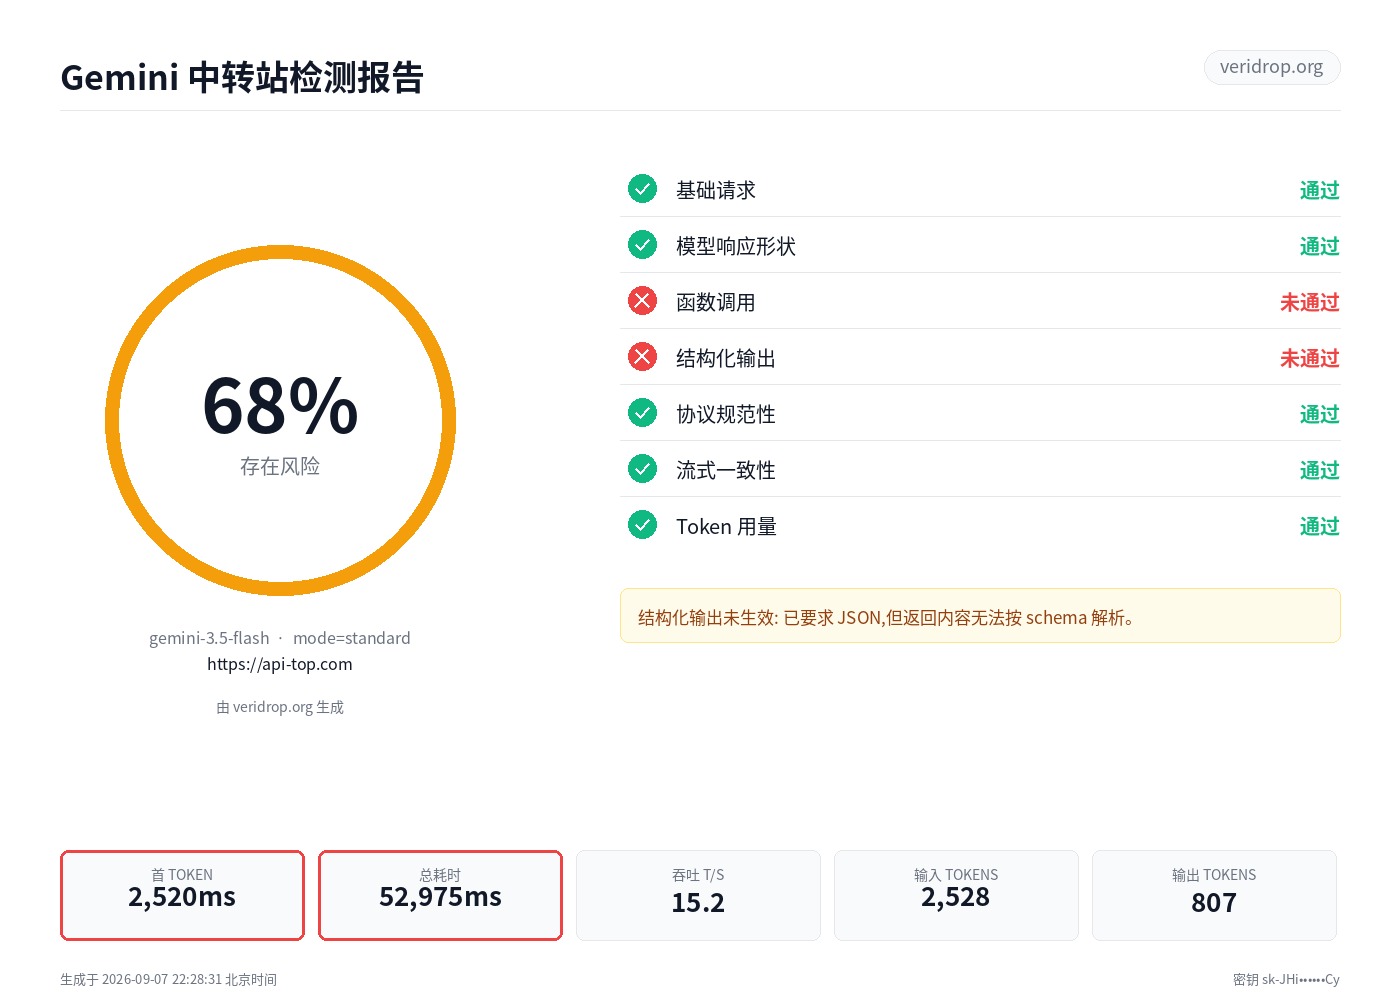Click the yellow 结构化输出未生效 warning banner

[x=980, y=616]
